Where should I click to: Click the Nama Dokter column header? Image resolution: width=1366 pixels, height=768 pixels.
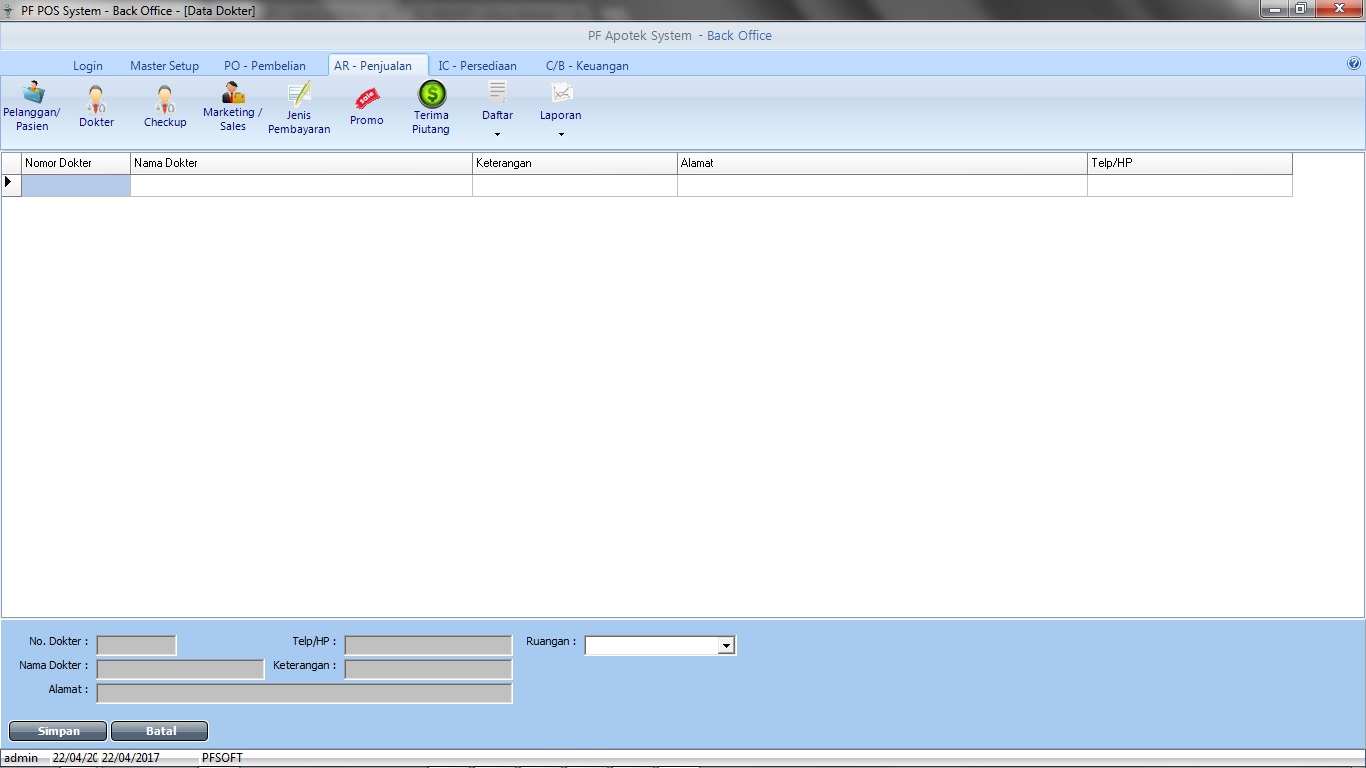pyautogui.click(x=300, y=163)
